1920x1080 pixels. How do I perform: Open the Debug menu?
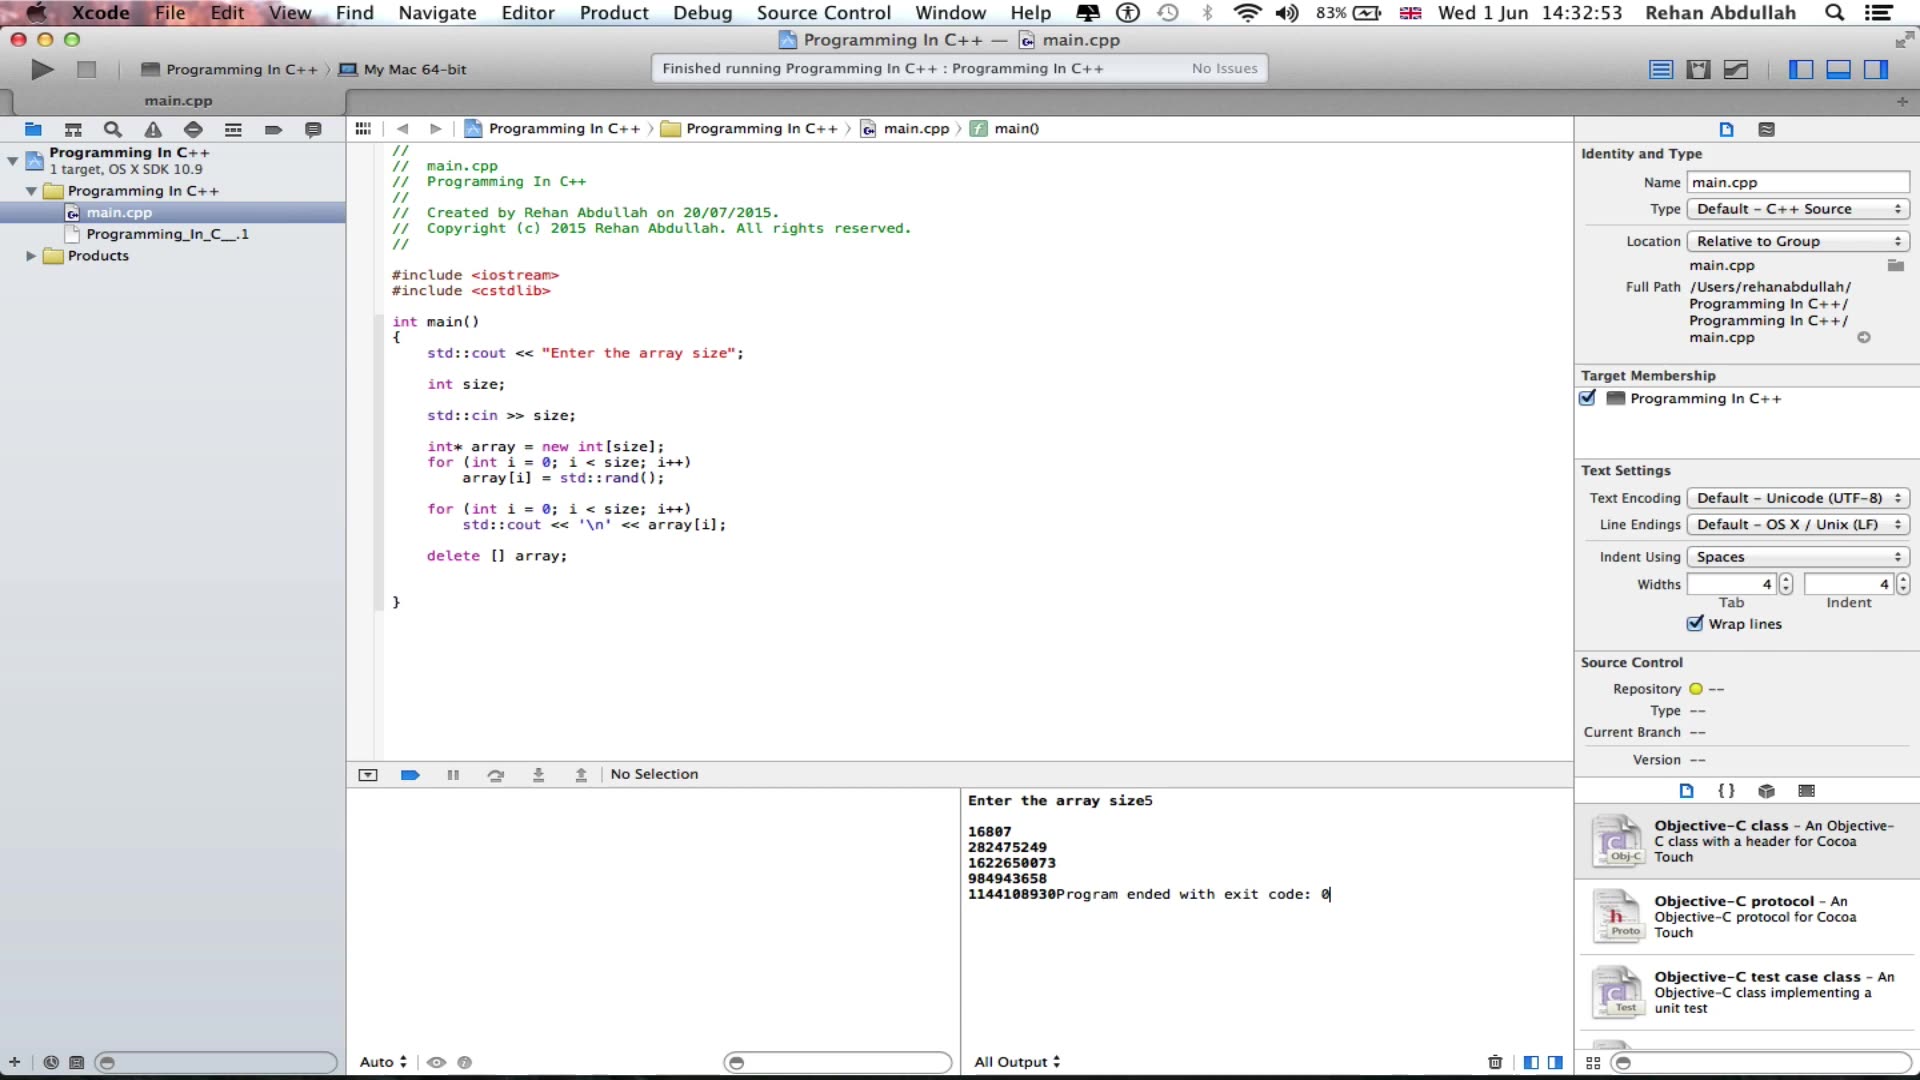coord(702,13)
